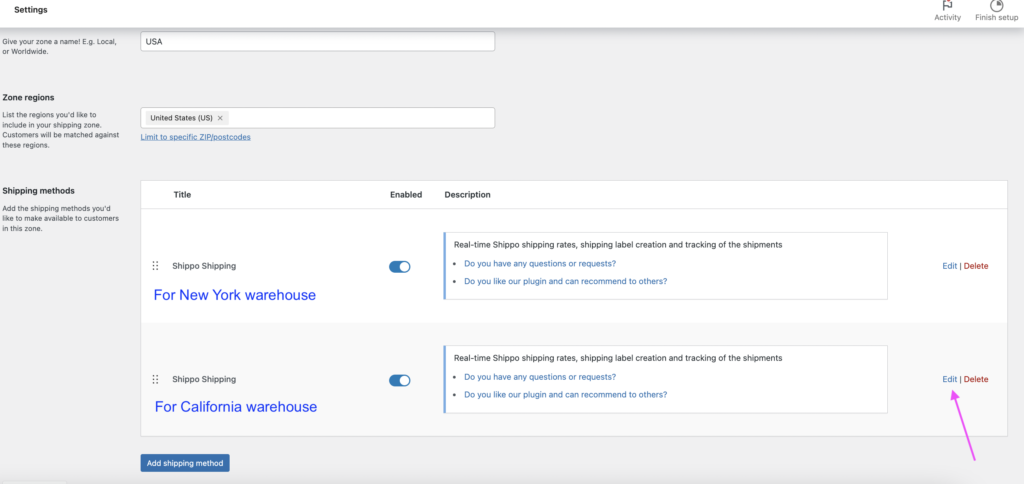
Task: Grab the drag handle for California warehouse method
Action: [155, 380]
